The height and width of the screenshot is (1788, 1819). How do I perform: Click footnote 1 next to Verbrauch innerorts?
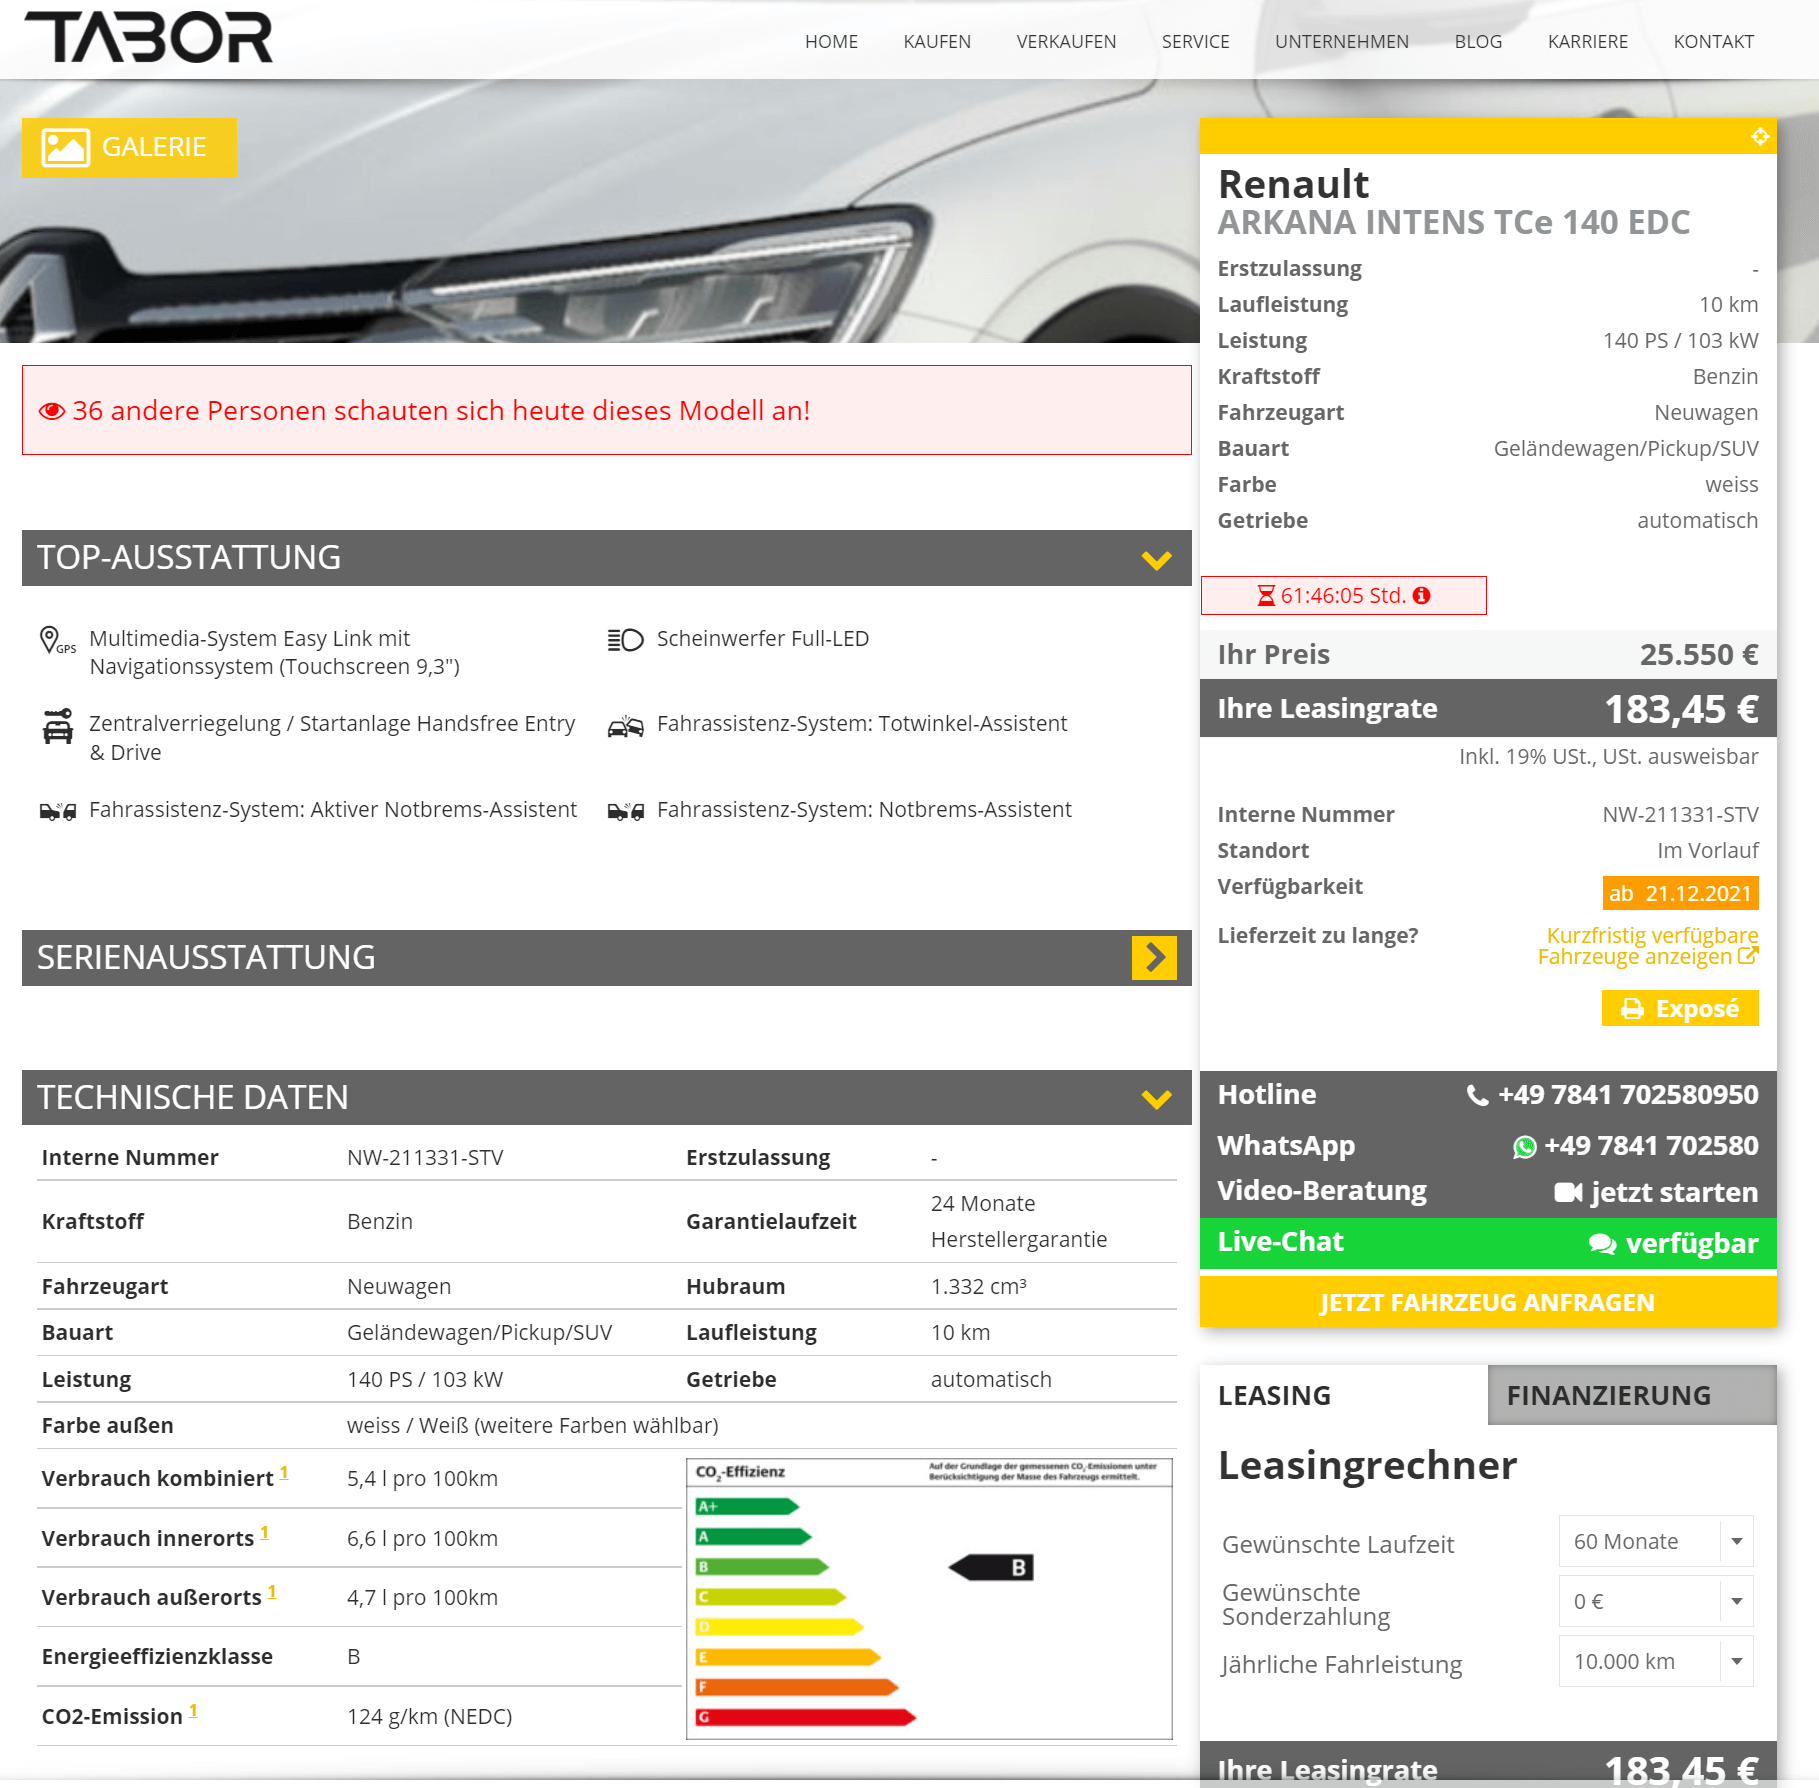pyautogui.click(x=265, y=1534)
